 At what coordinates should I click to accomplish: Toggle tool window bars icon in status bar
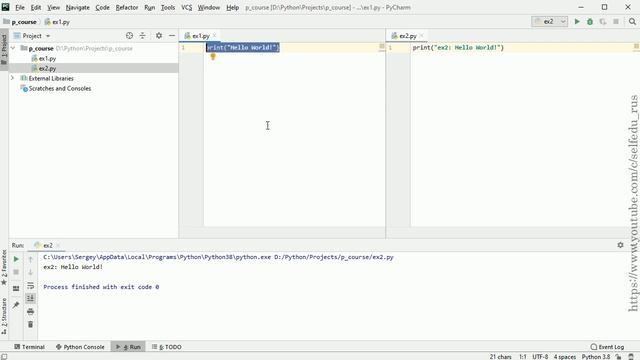(4, 357)
